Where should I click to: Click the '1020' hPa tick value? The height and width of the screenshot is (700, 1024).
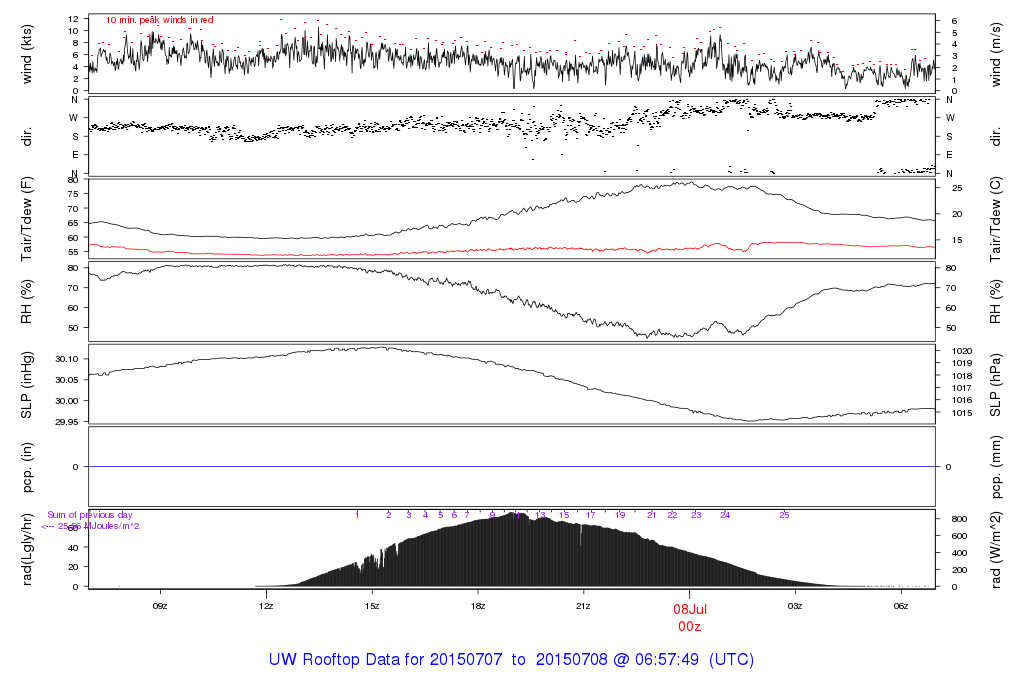[x=961, y=351]
